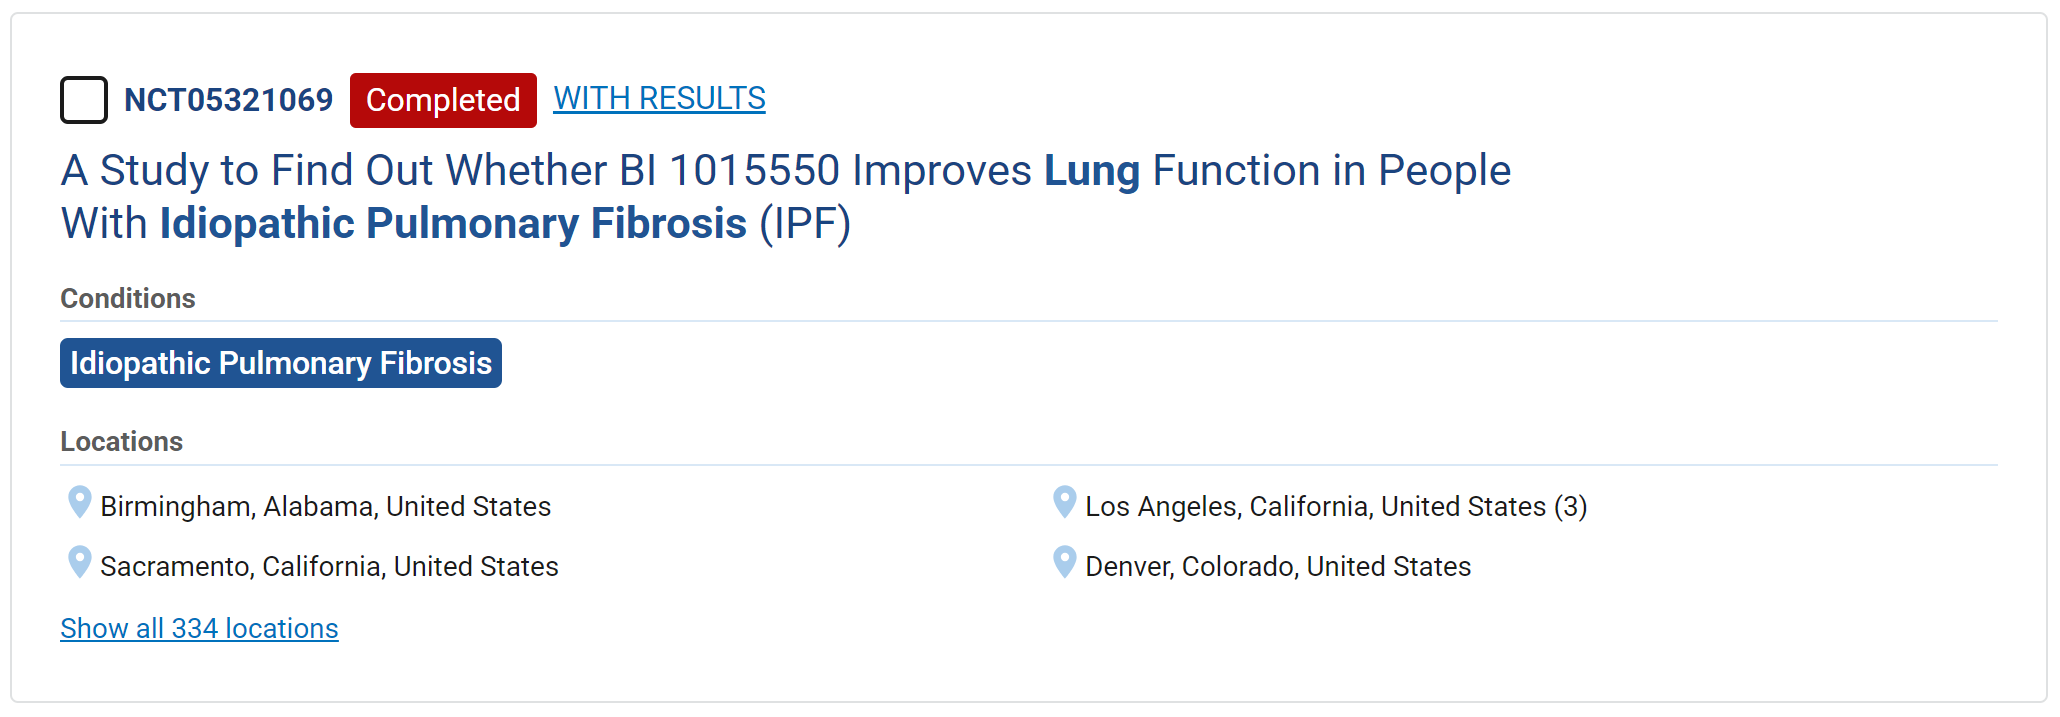Select the Idiopathic Pulmonary Fibrosis condition tag
Image resolution: width=2060 pixels, height=717 pixels.
click(x=281, y=363)
